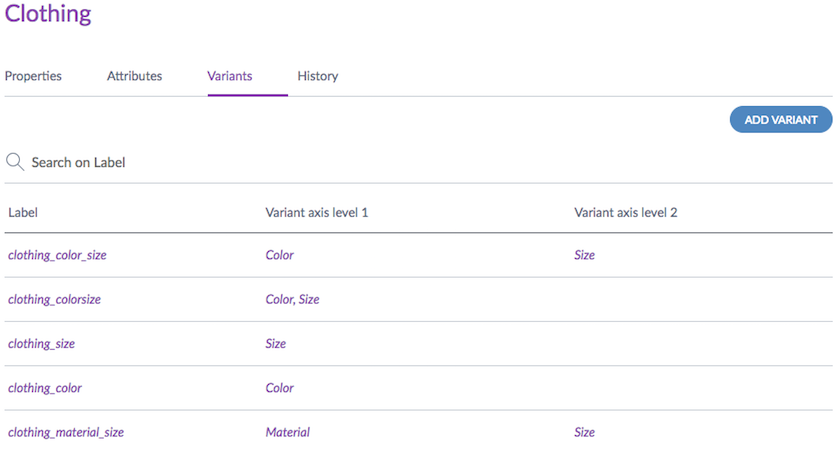Image resolution: width=840 pixels, height=453 pixels.
Task: Click the Label column header
Action: click(x=22, y=213)
